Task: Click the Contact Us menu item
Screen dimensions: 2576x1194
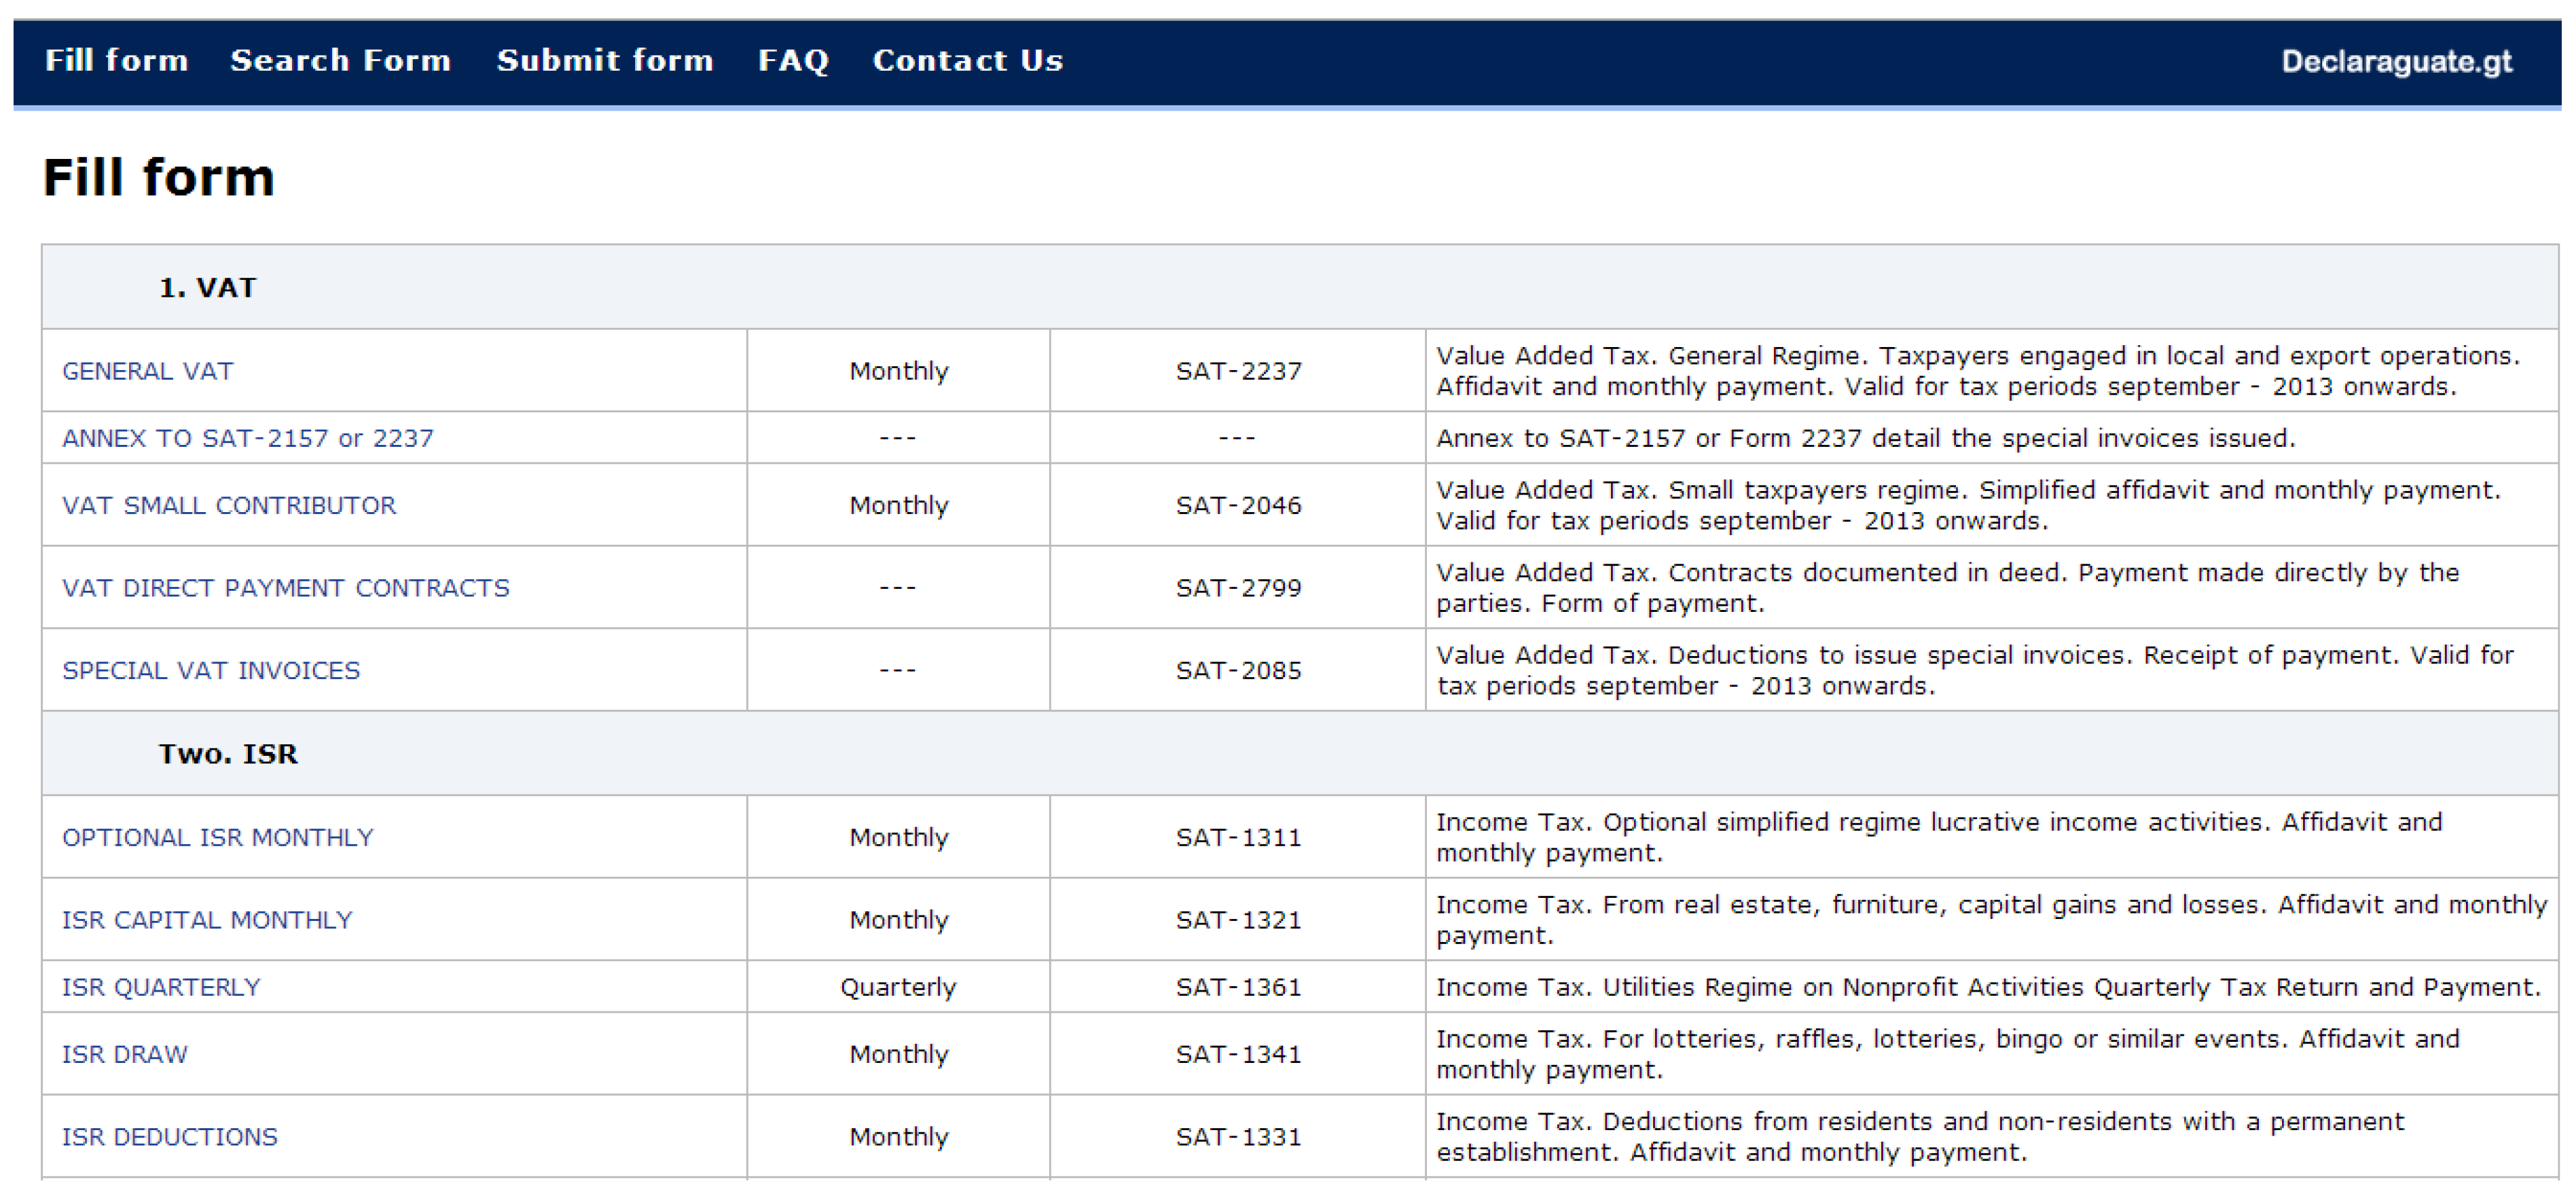Action: (967, 60)
